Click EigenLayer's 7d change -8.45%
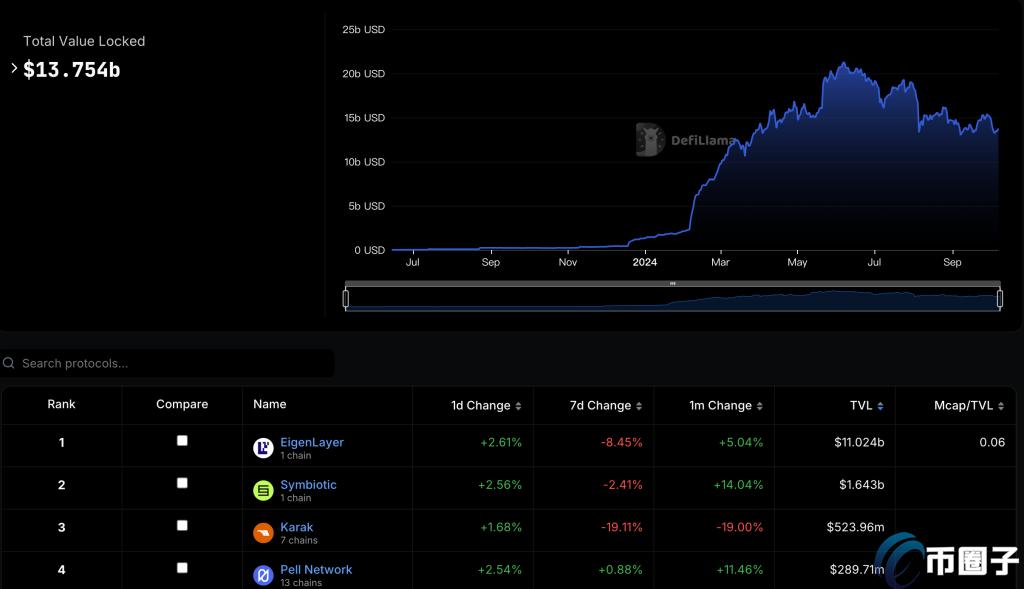Image resolution: width=1024 pixels, height=589 pixels. [x=622, y=442]
